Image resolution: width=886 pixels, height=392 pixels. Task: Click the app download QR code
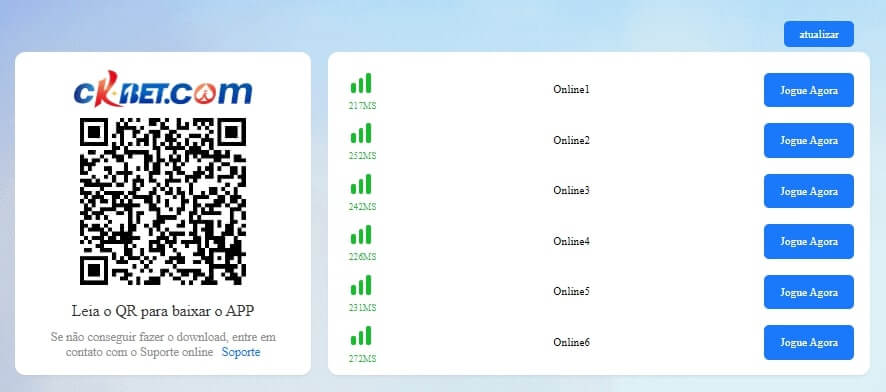click(x=163, y=201)
